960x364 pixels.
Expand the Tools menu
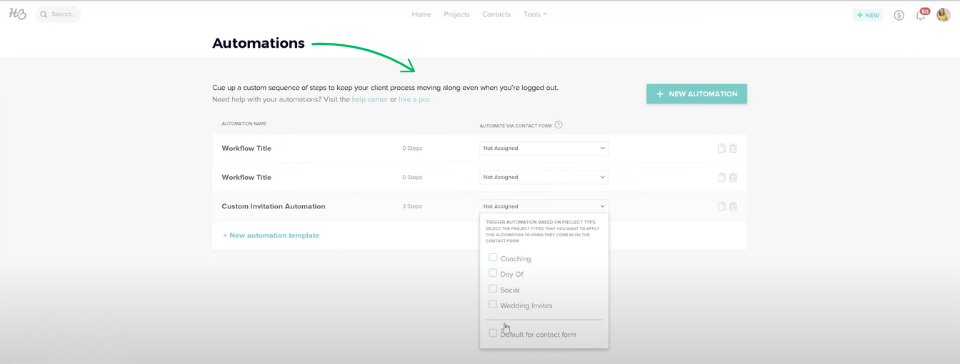[x=535, y=14]
